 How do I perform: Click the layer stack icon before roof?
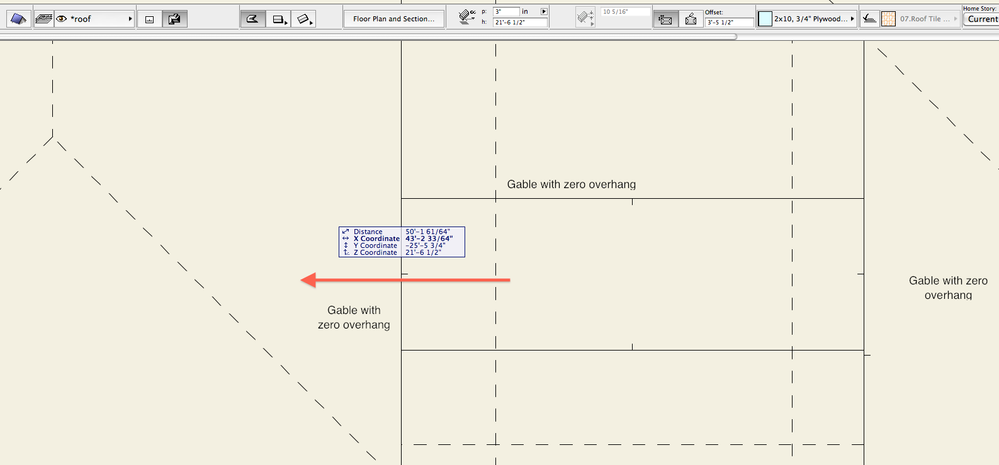coord(43,19)
